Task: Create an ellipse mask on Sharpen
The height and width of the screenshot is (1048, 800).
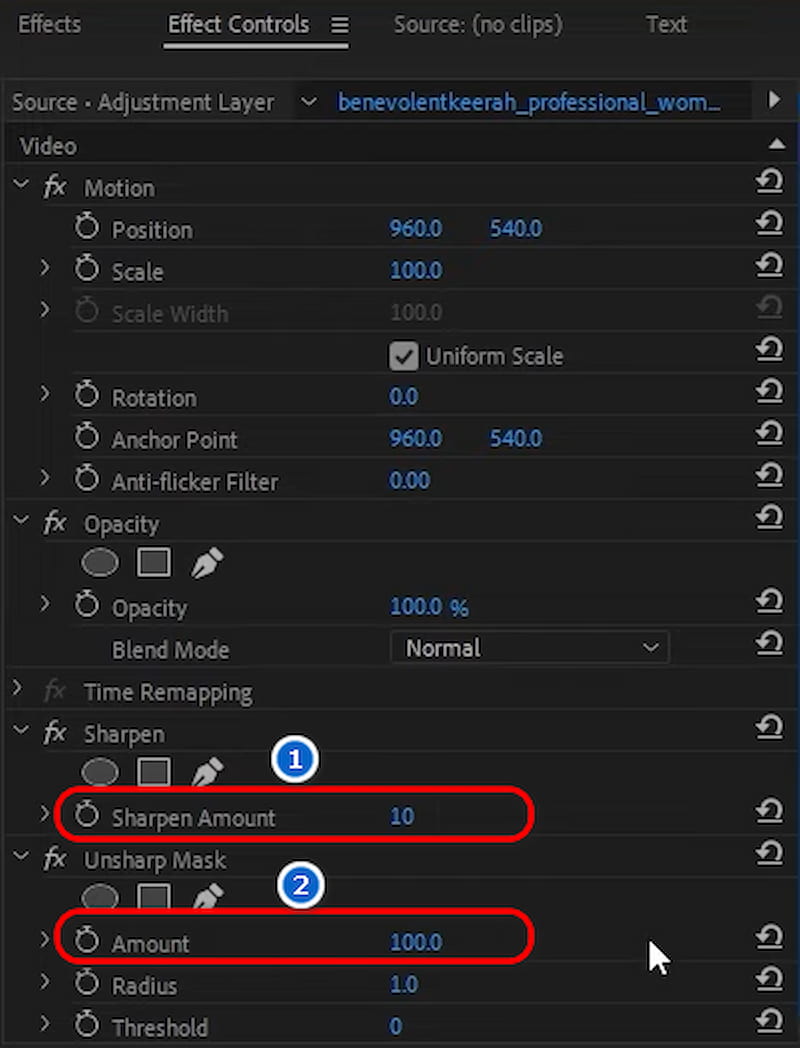Action: pos(99,772)
